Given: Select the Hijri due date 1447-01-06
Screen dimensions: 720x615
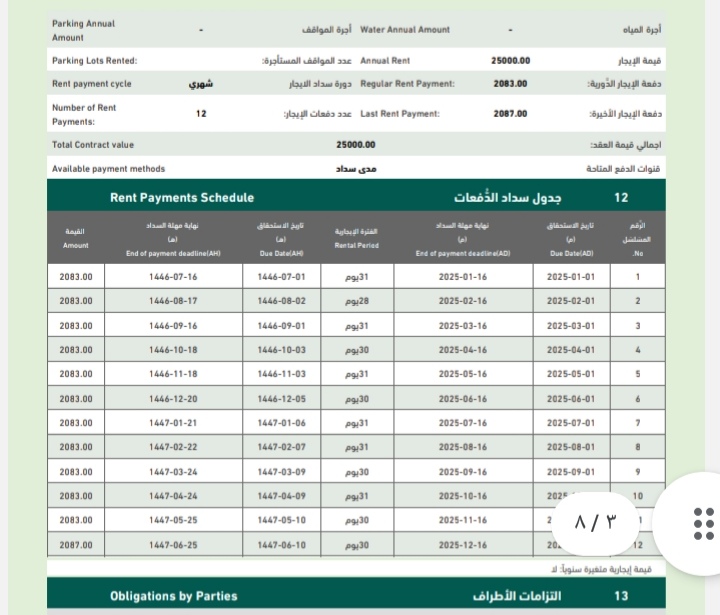Looking at the screenshot, I should pos(280,423).
